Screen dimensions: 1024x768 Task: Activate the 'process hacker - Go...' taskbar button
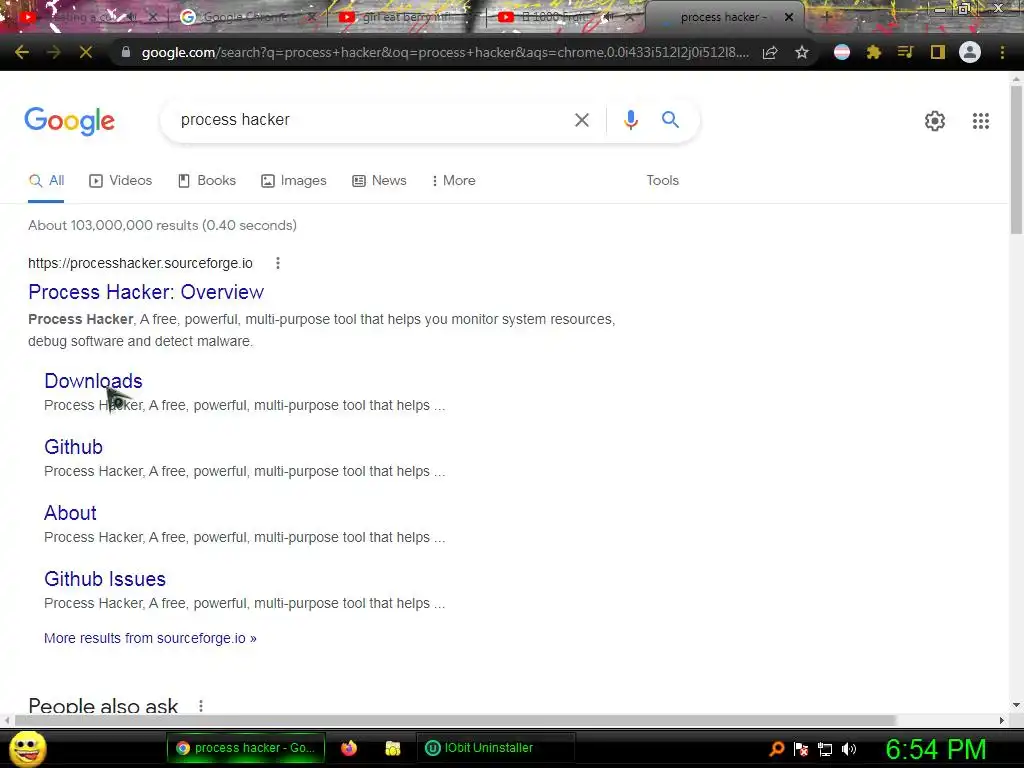pyautogui.click(x=246, y=748)
